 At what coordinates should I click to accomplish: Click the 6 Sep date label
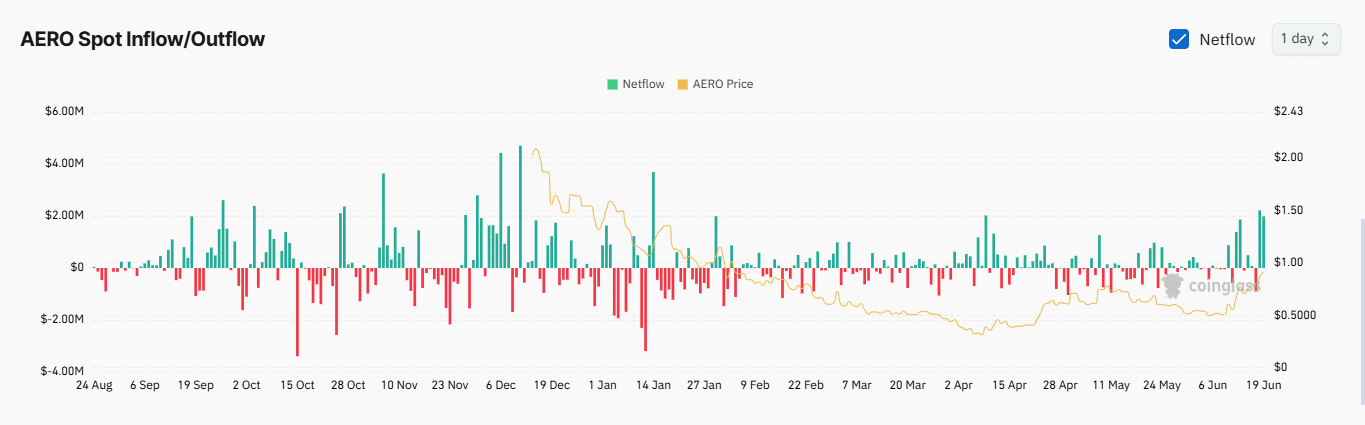[x=143, y=385]
